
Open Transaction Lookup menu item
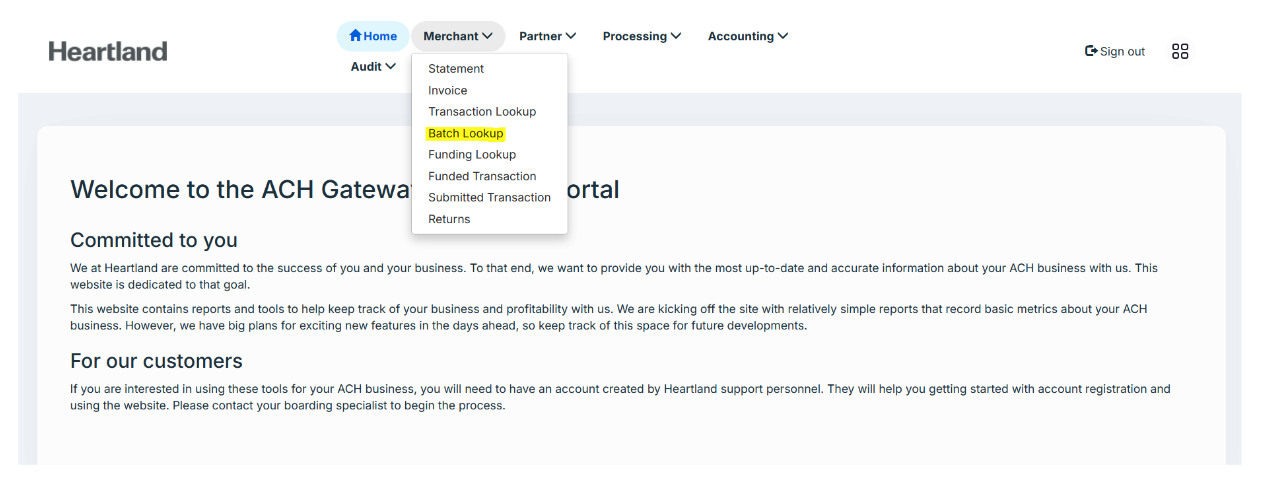coord(482,112)
